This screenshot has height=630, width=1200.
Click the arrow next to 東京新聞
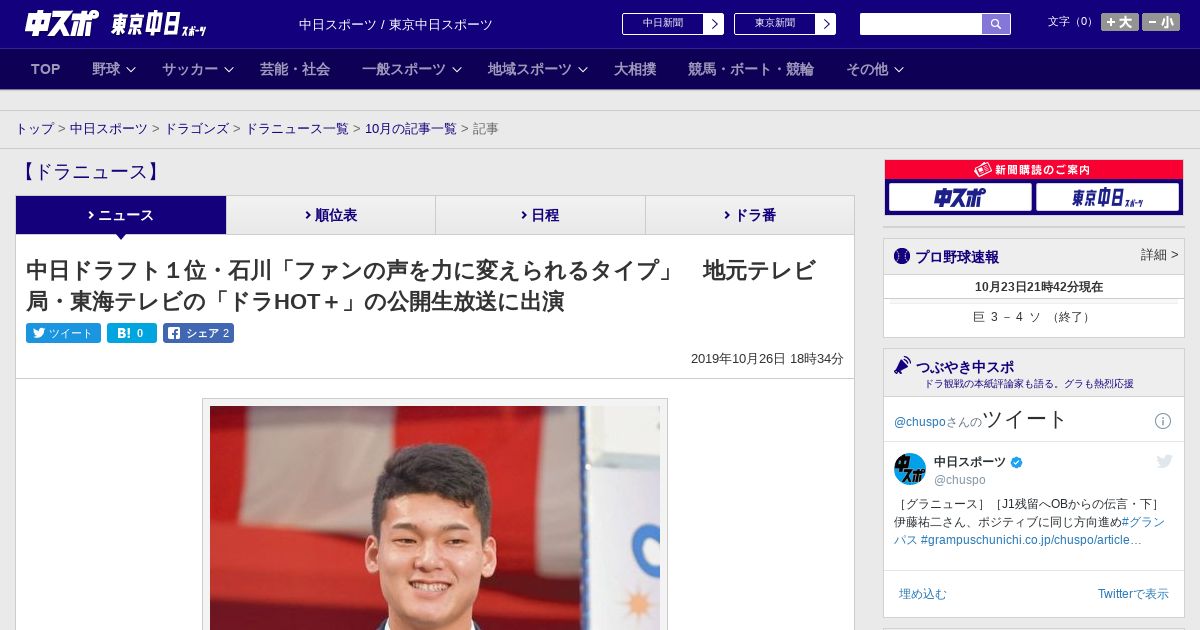pos(825,24)
